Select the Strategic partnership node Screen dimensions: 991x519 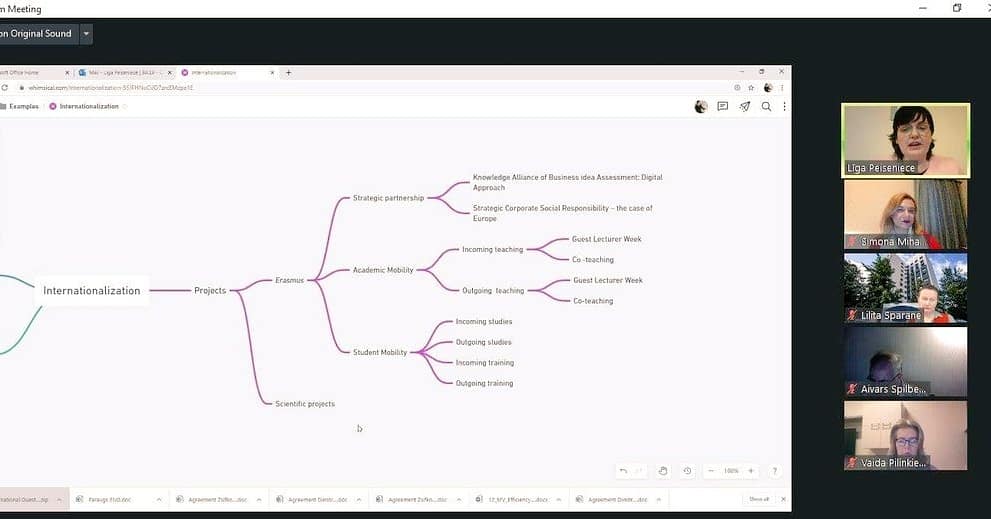[388, 198]
